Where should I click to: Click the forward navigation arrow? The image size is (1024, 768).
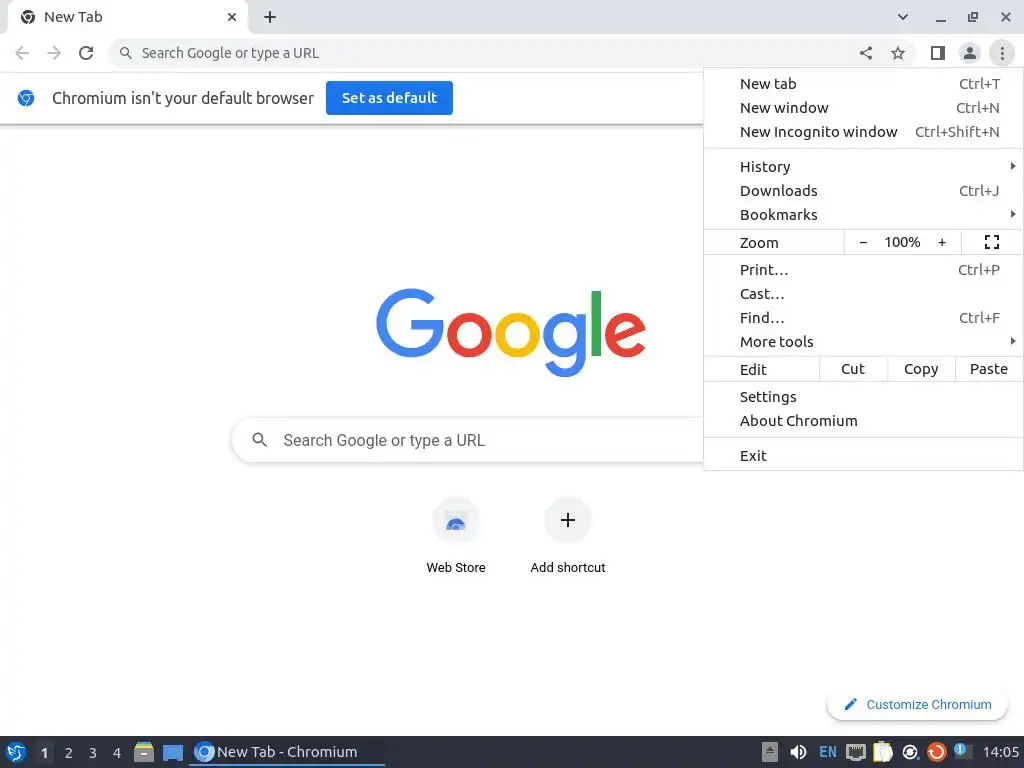click(54, 53)
